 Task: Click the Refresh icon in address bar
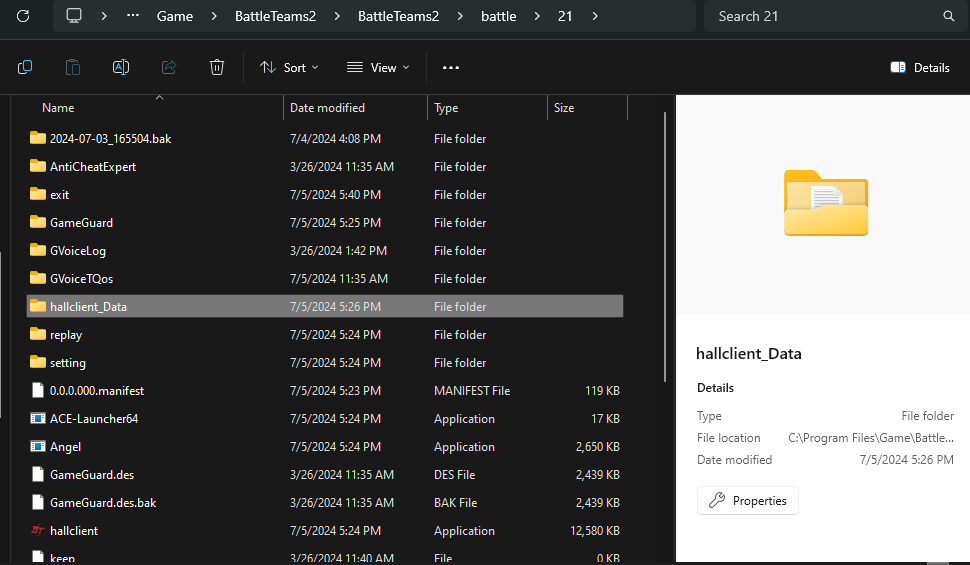23,16
